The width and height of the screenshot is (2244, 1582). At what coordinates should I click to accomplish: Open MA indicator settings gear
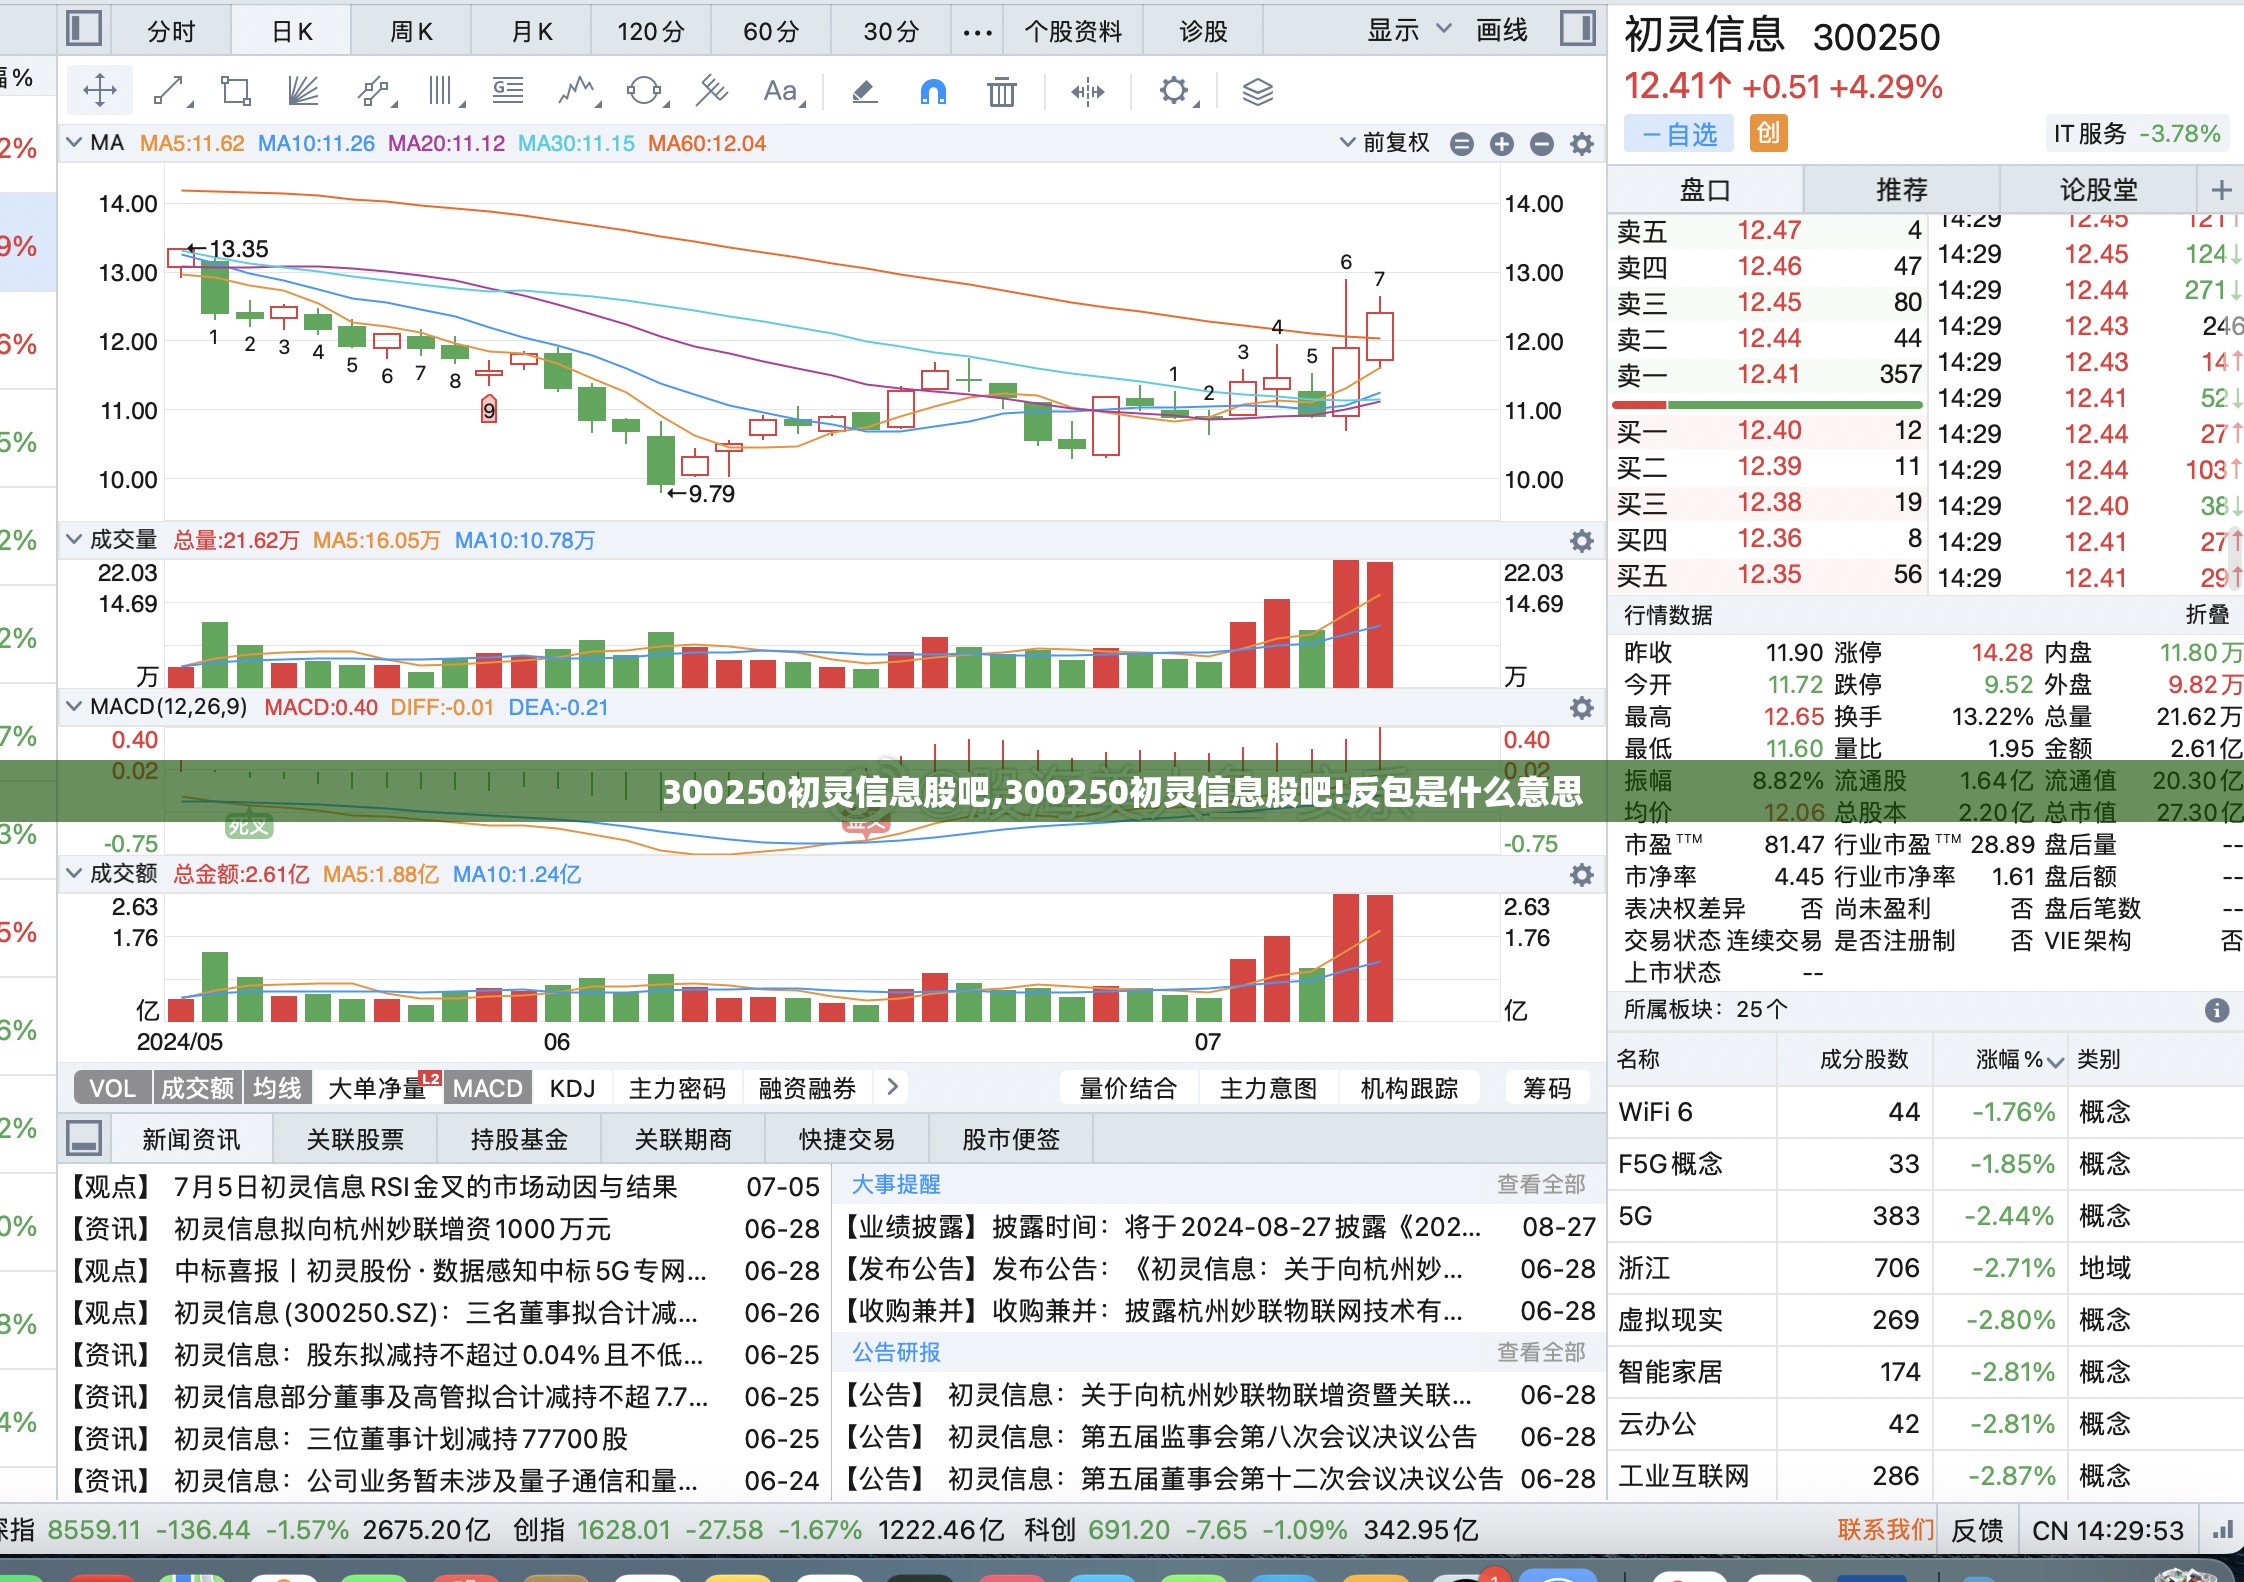(x=1581, y=144)
